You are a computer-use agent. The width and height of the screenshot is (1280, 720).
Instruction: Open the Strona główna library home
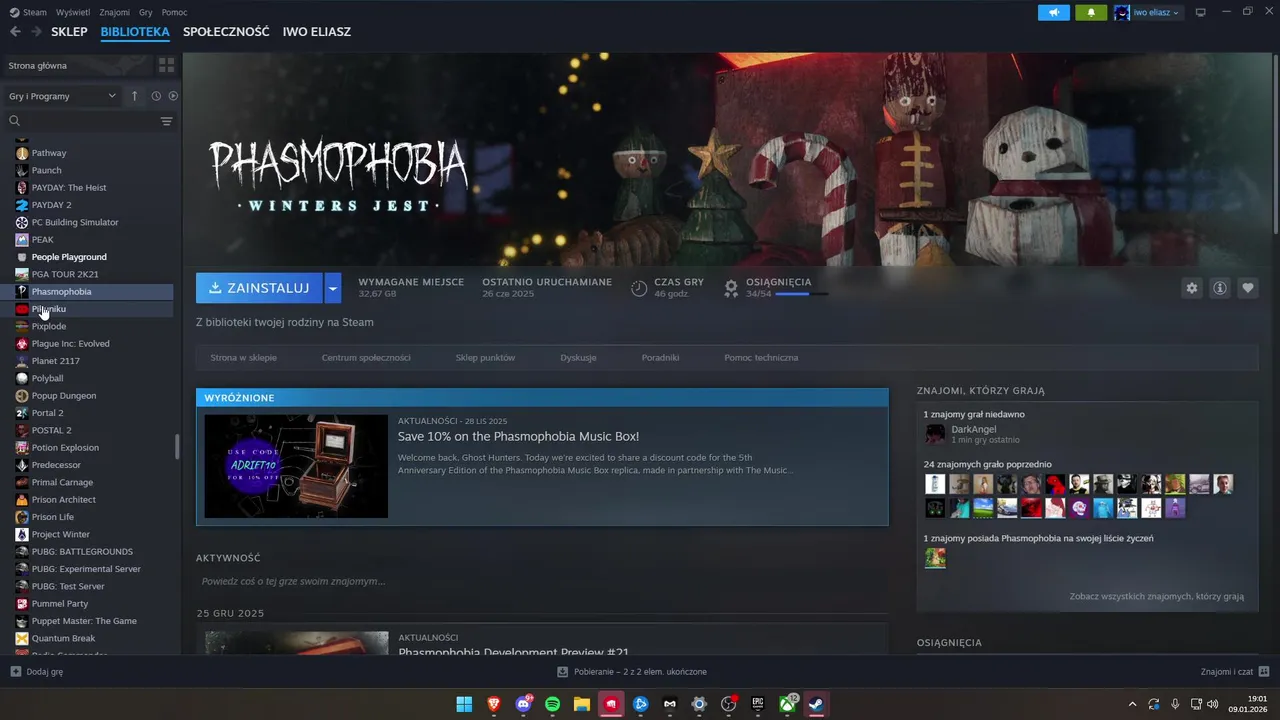coord(38,65)
